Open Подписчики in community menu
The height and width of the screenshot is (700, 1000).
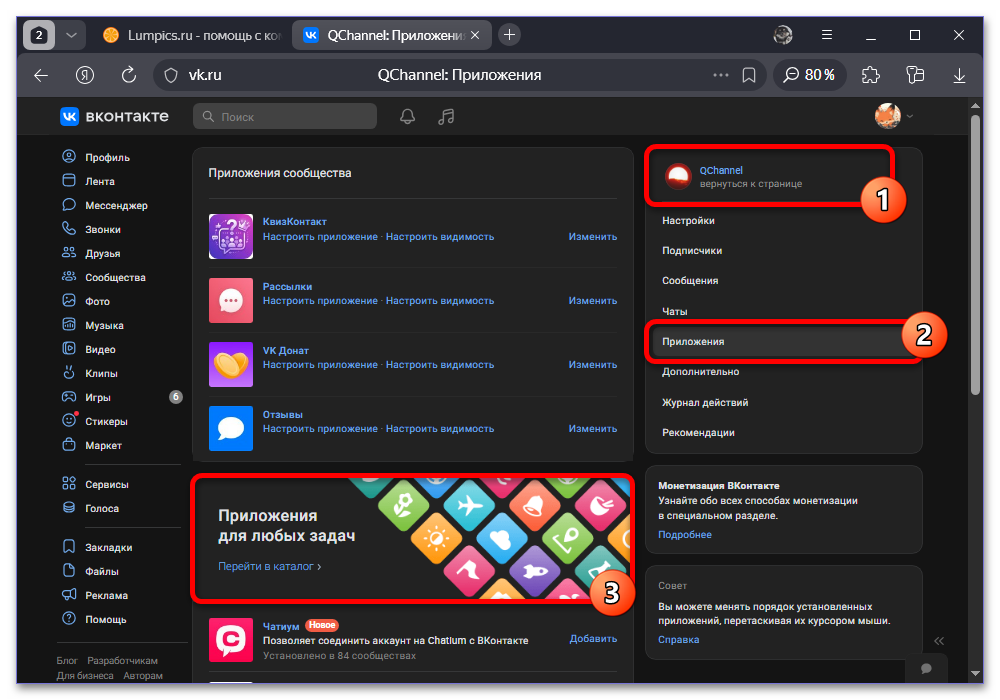click(x=692, y=251)
